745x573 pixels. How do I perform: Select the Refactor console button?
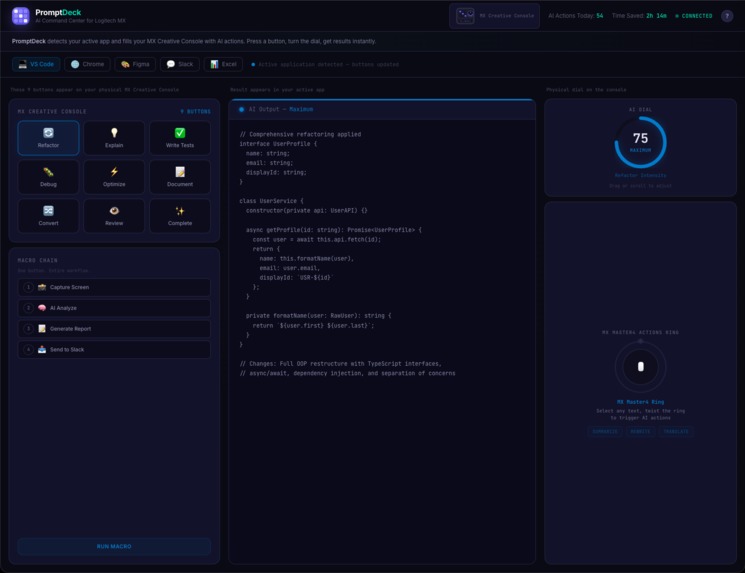tap(48, 138)
